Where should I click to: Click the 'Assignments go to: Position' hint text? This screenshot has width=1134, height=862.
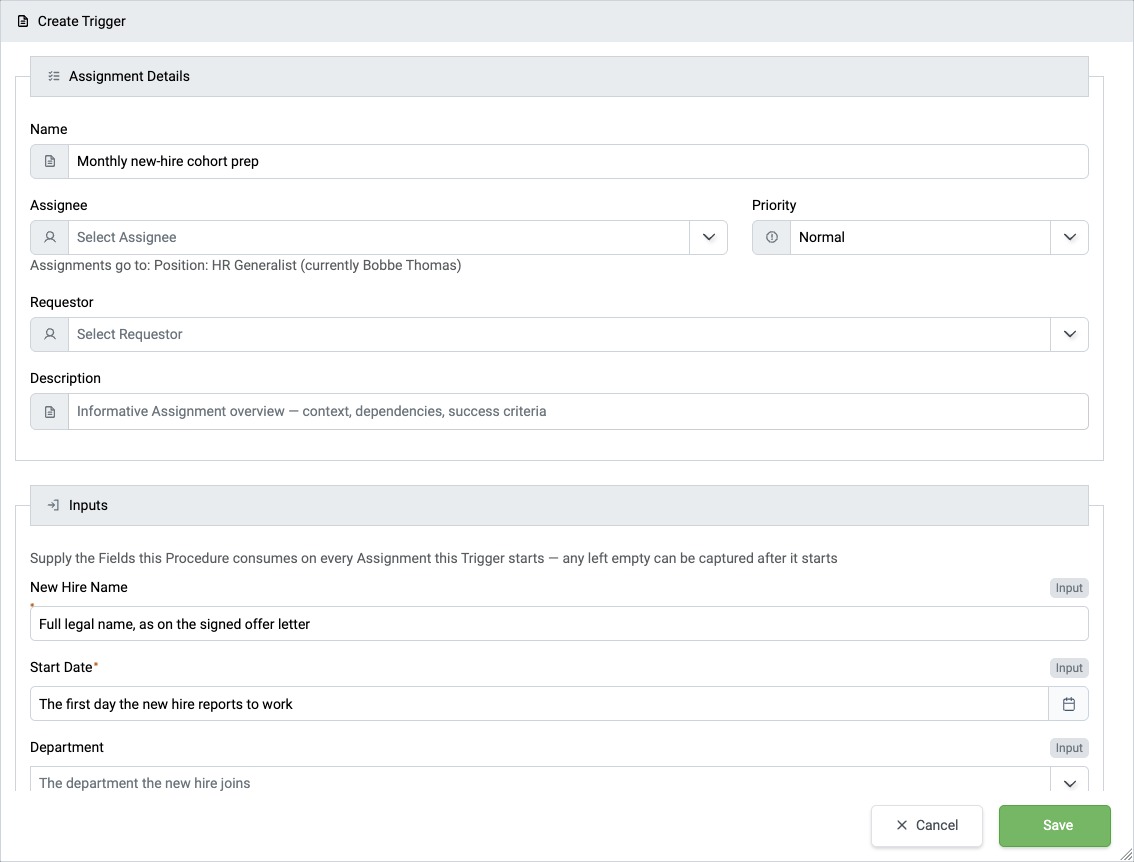pyautogui.click(x=245, y=265)
